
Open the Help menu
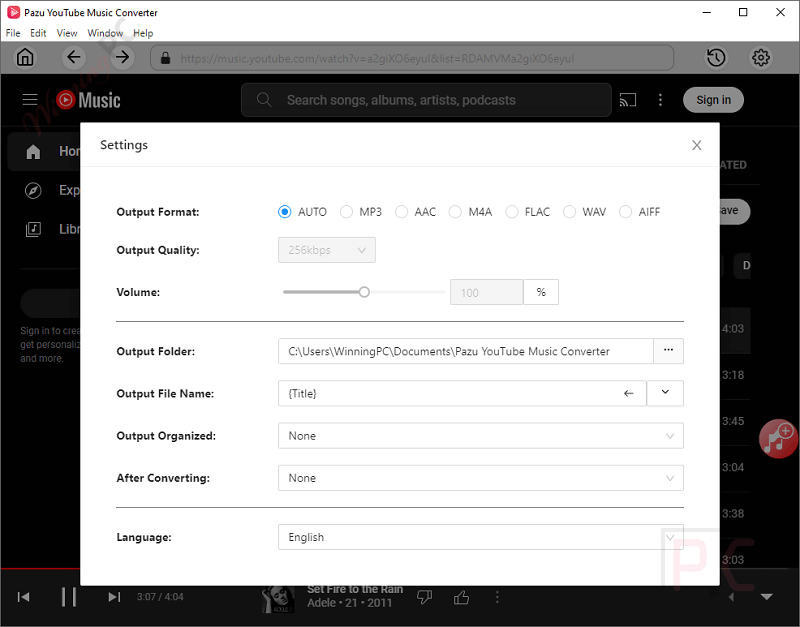coord(143,33)
